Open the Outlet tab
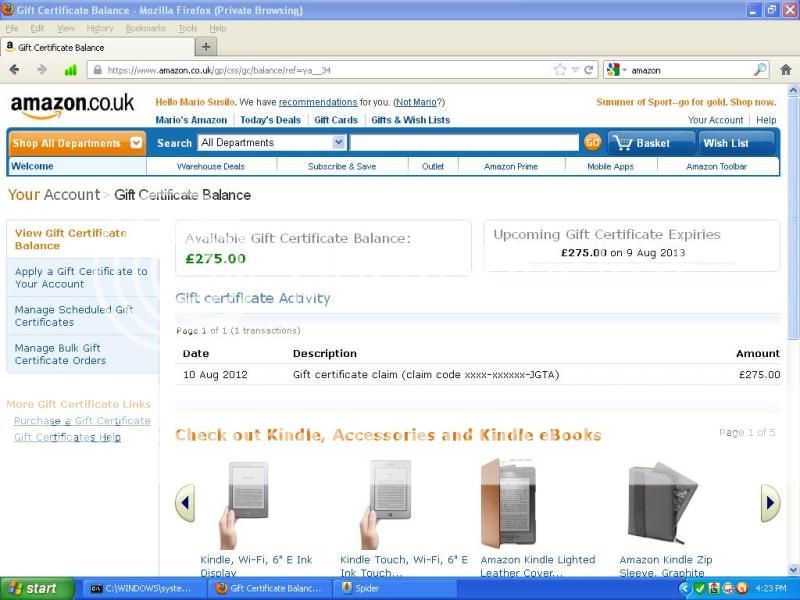Screen dimensions: 800x600 433,166
